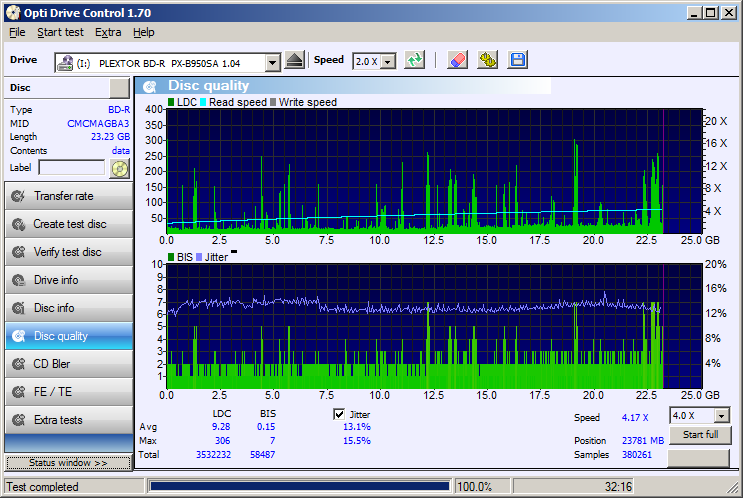
Task: Click the blank button below Start full
Action: point(698,458)
